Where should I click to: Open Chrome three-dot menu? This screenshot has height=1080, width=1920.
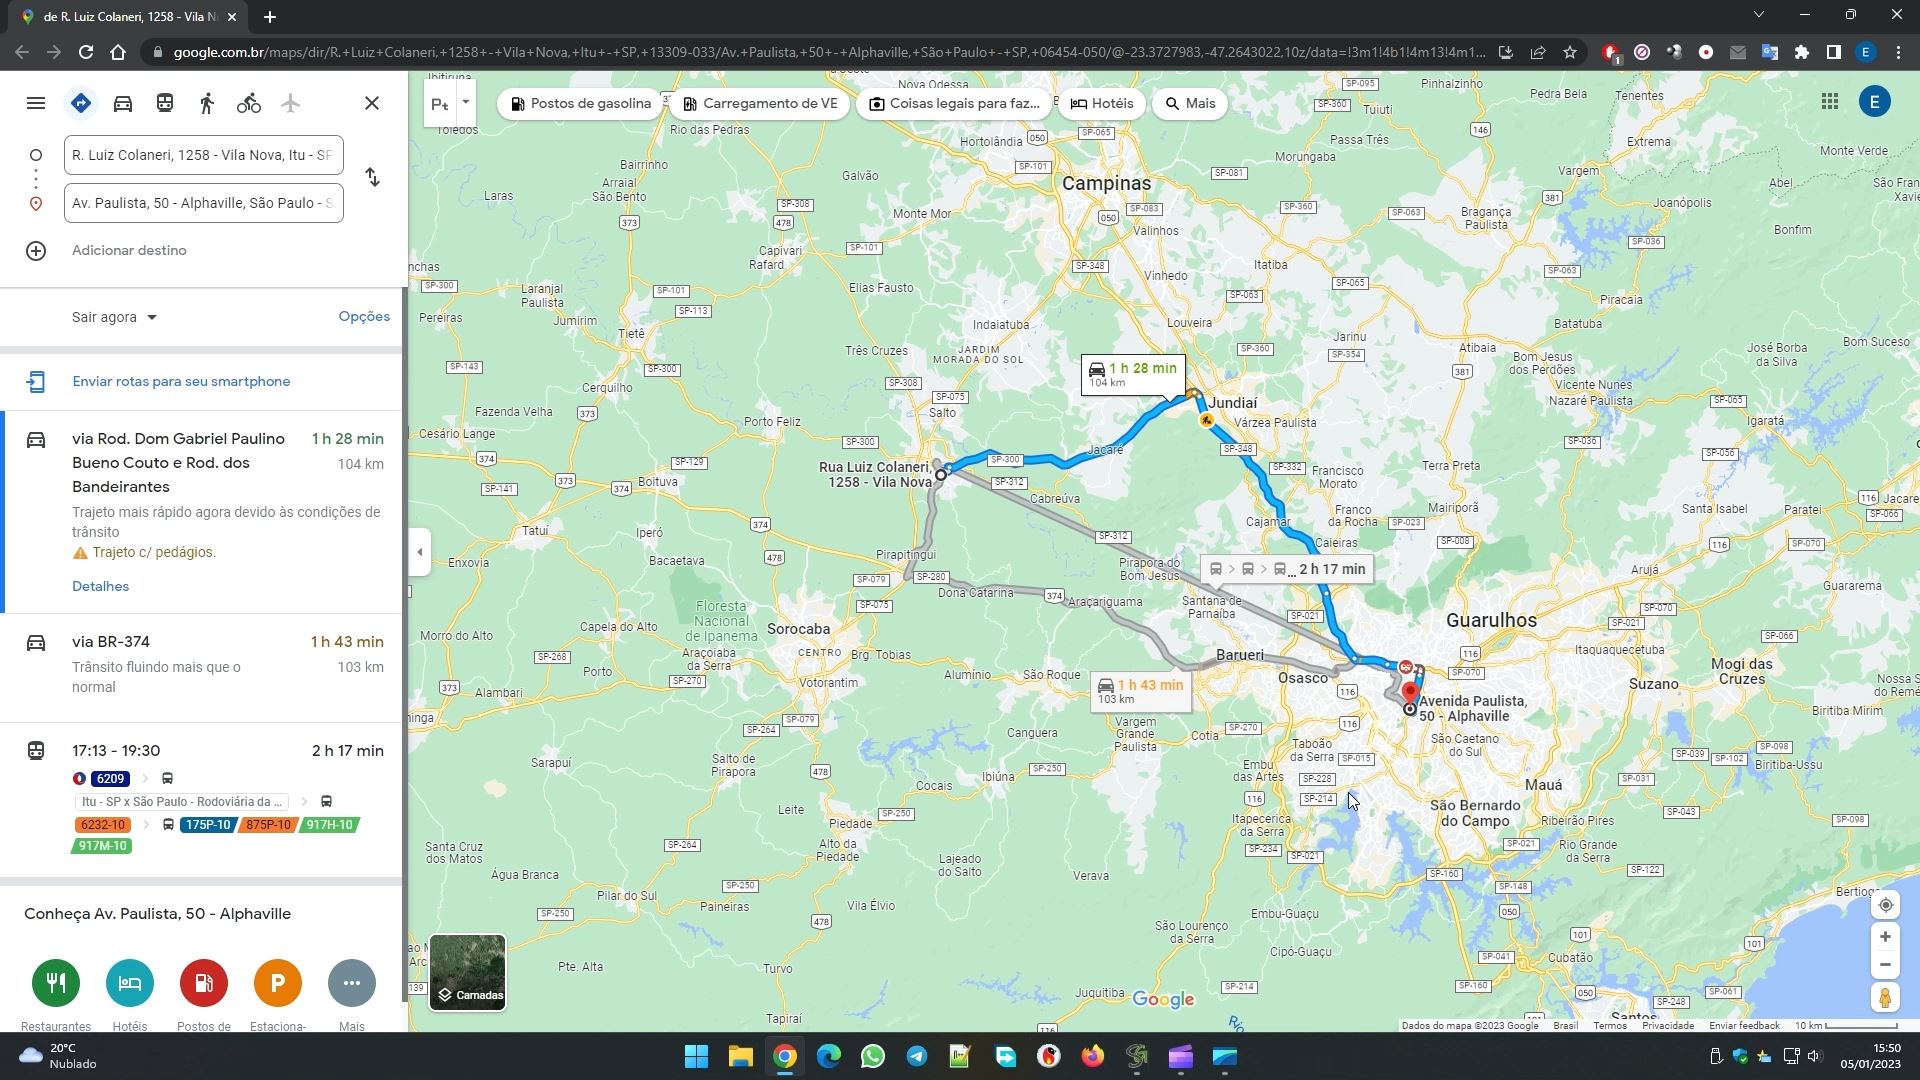pos(1898,52)
